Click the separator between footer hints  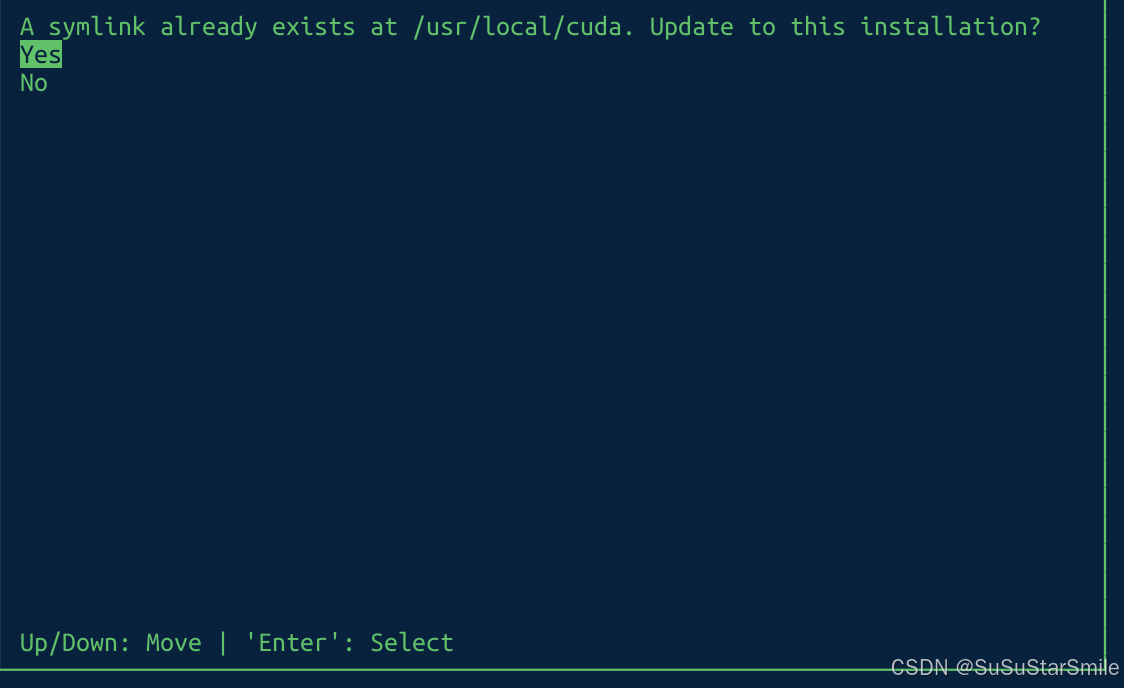tap(222, 642)
